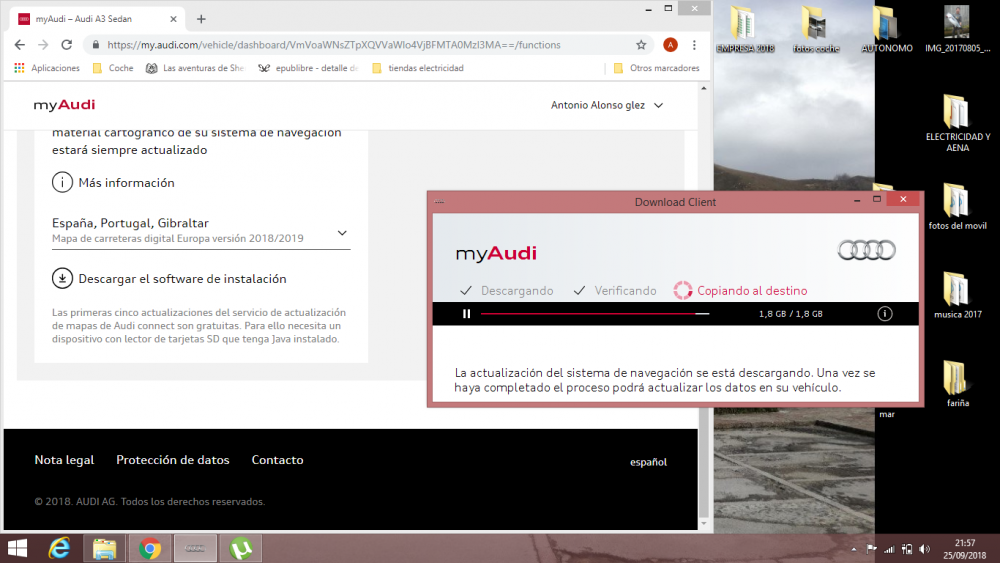Image resolution: width=1000 pixels, height=563 pixels.
Task: Open the volume icon in system tray
Action: tap(925, 549)
